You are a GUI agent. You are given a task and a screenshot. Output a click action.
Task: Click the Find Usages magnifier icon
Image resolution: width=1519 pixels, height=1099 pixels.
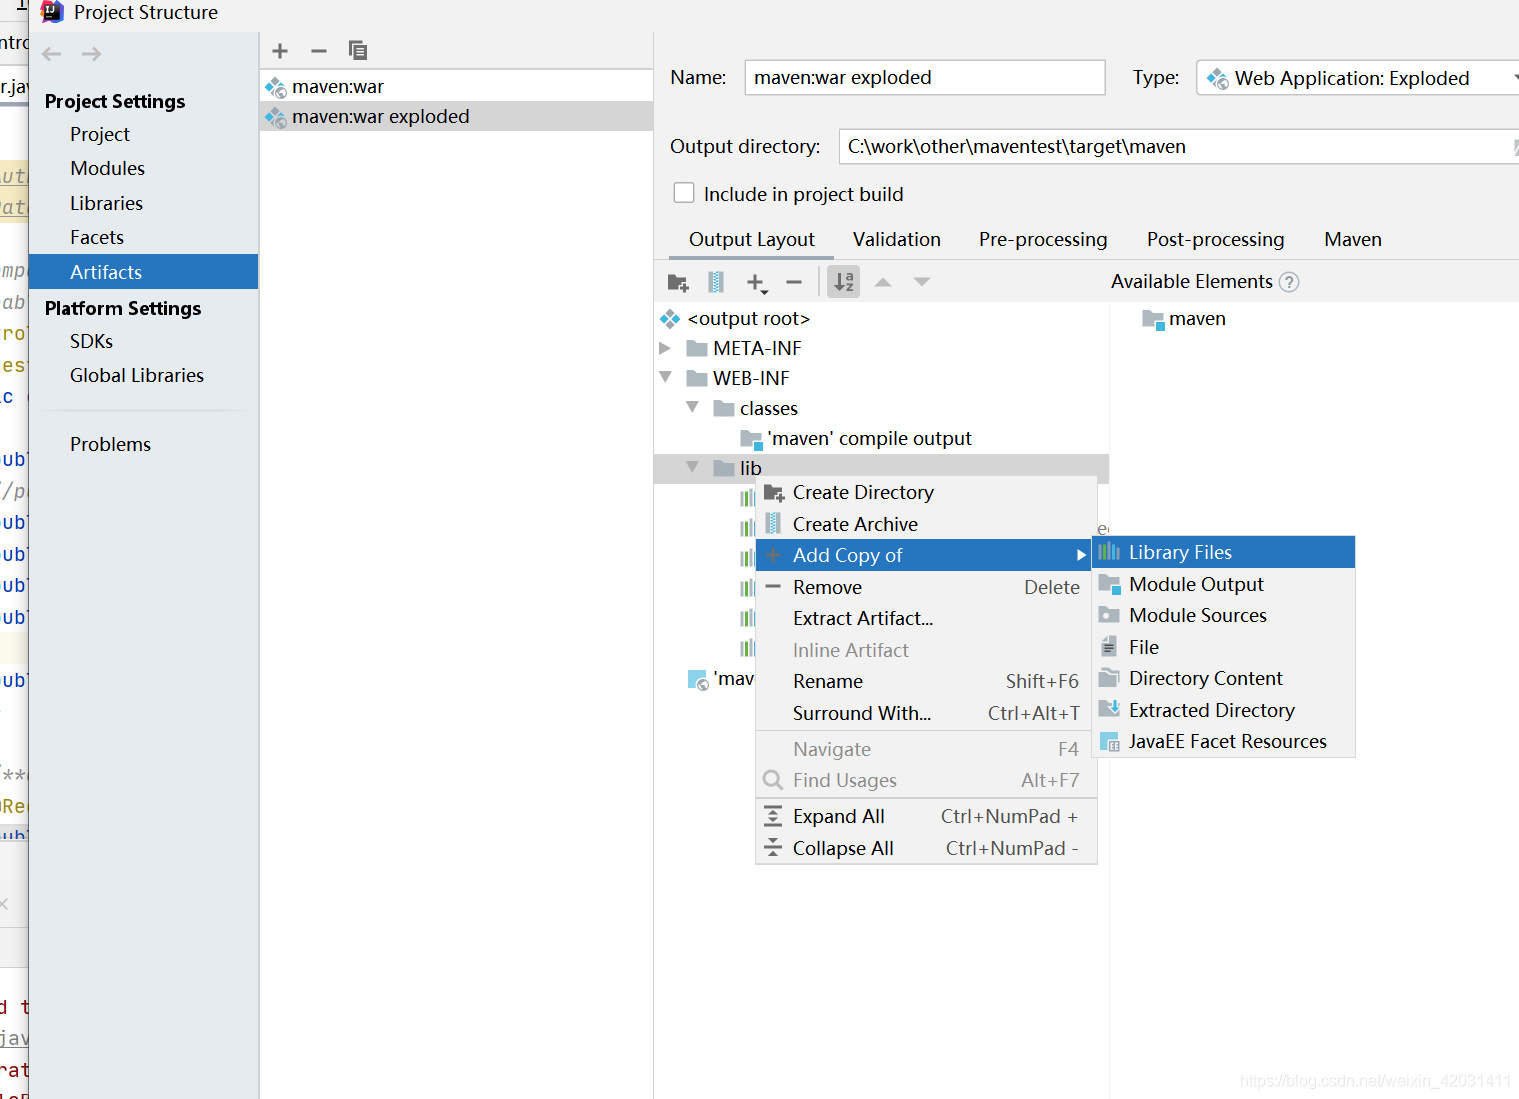pyautogui.click(x=773, y=780)
